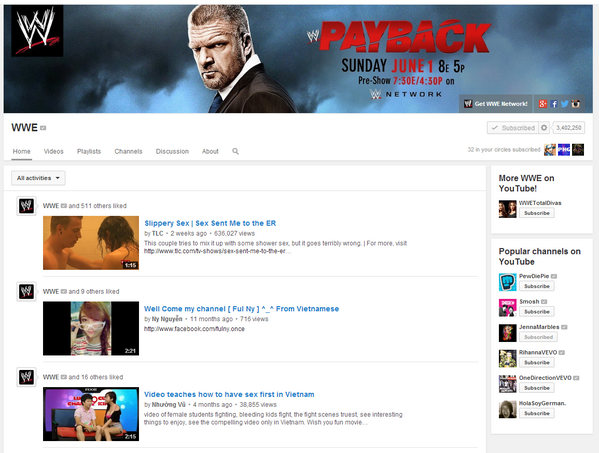Image resolution: width=599 pixels, height=453 pixels.
Task: Open the Facebook icon in the banner
Action: [x=554, y=104]
